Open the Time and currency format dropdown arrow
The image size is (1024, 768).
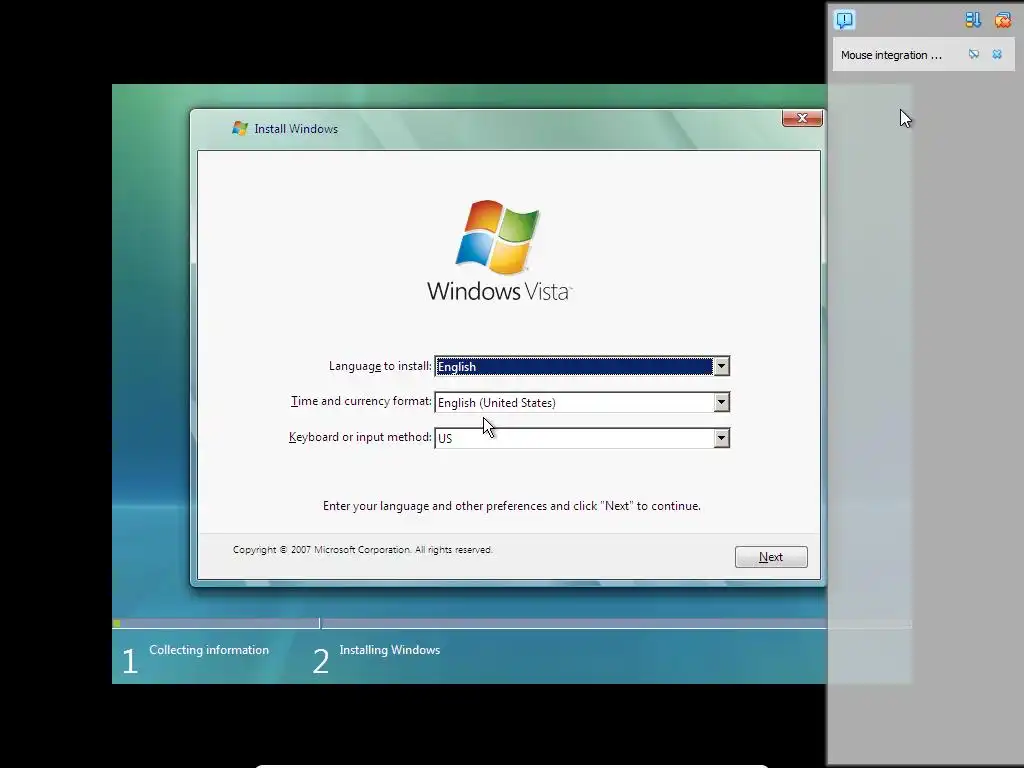(721, 402)
